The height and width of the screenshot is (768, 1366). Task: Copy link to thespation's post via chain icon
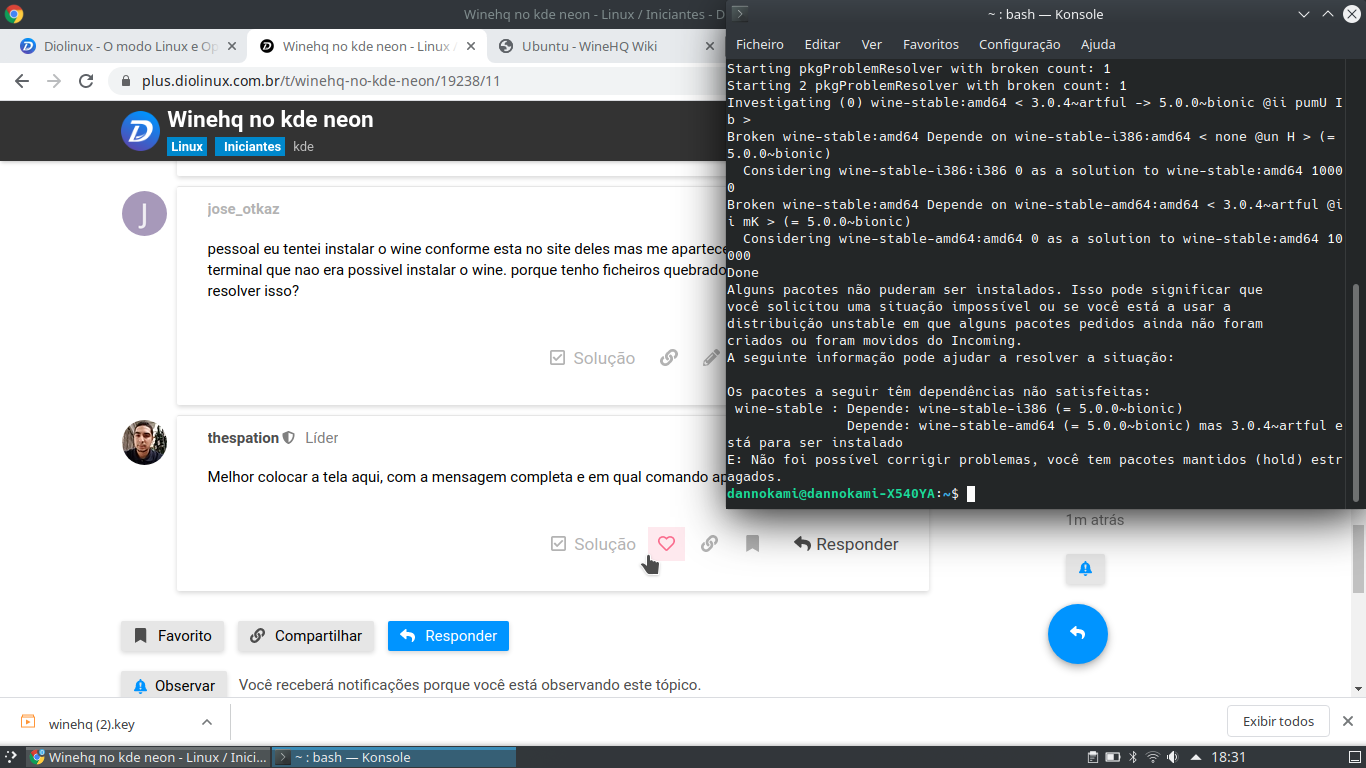tap(709, 544)
